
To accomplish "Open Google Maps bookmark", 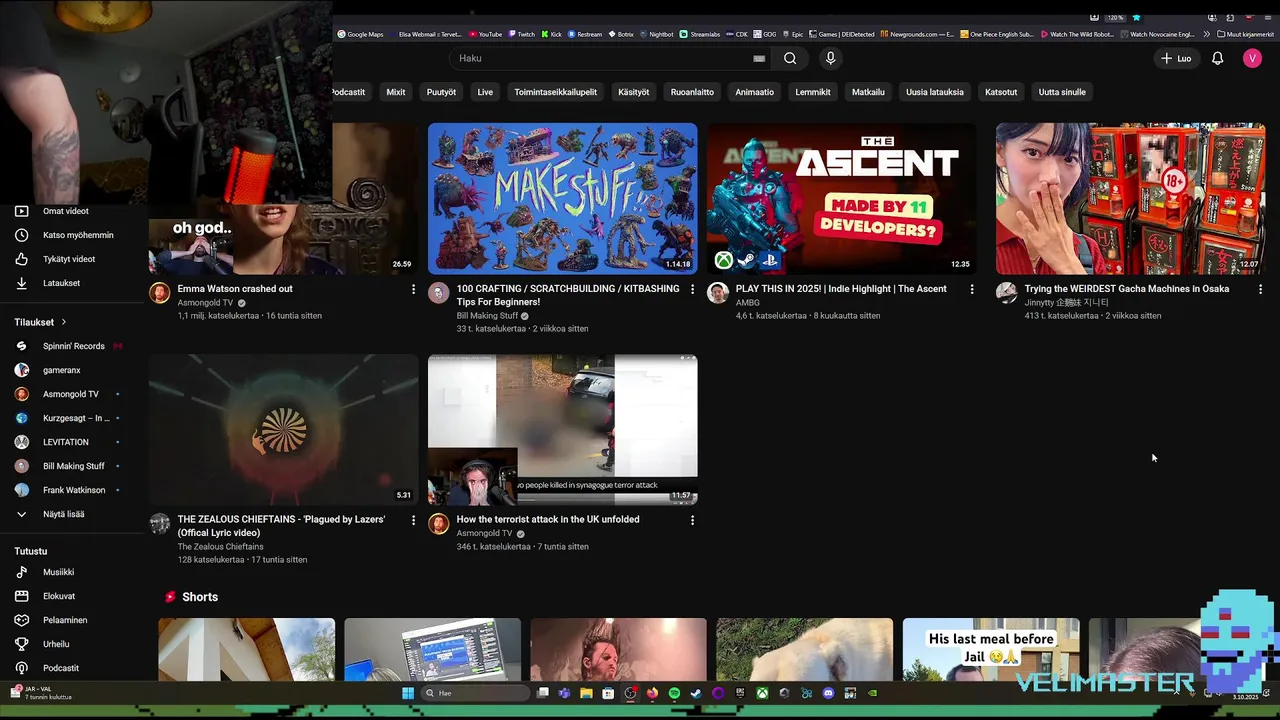I will click(x=360, y=34).
